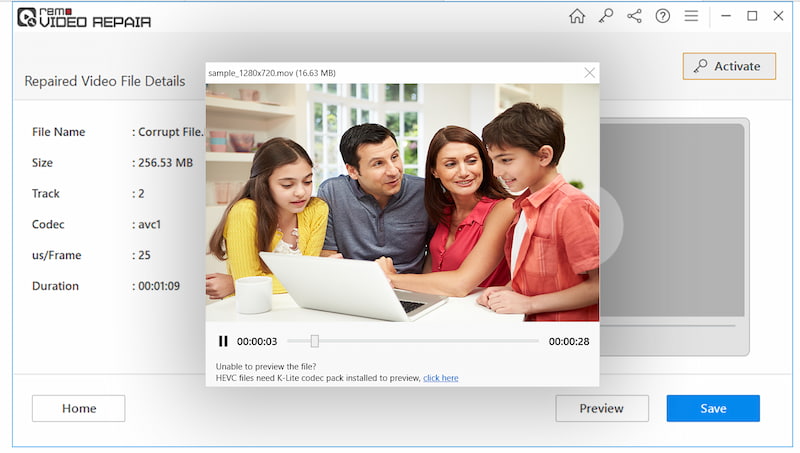Select the Codec value avc1

pos(149,224)
